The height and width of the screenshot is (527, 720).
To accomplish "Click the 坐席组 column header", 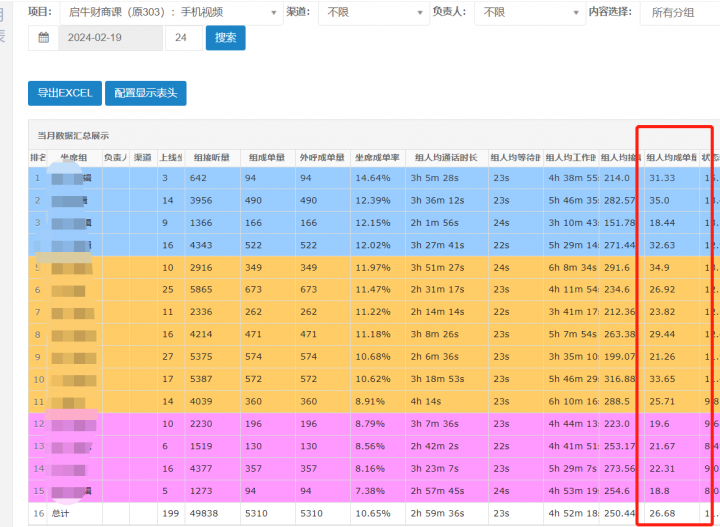I will pos(74,158).
